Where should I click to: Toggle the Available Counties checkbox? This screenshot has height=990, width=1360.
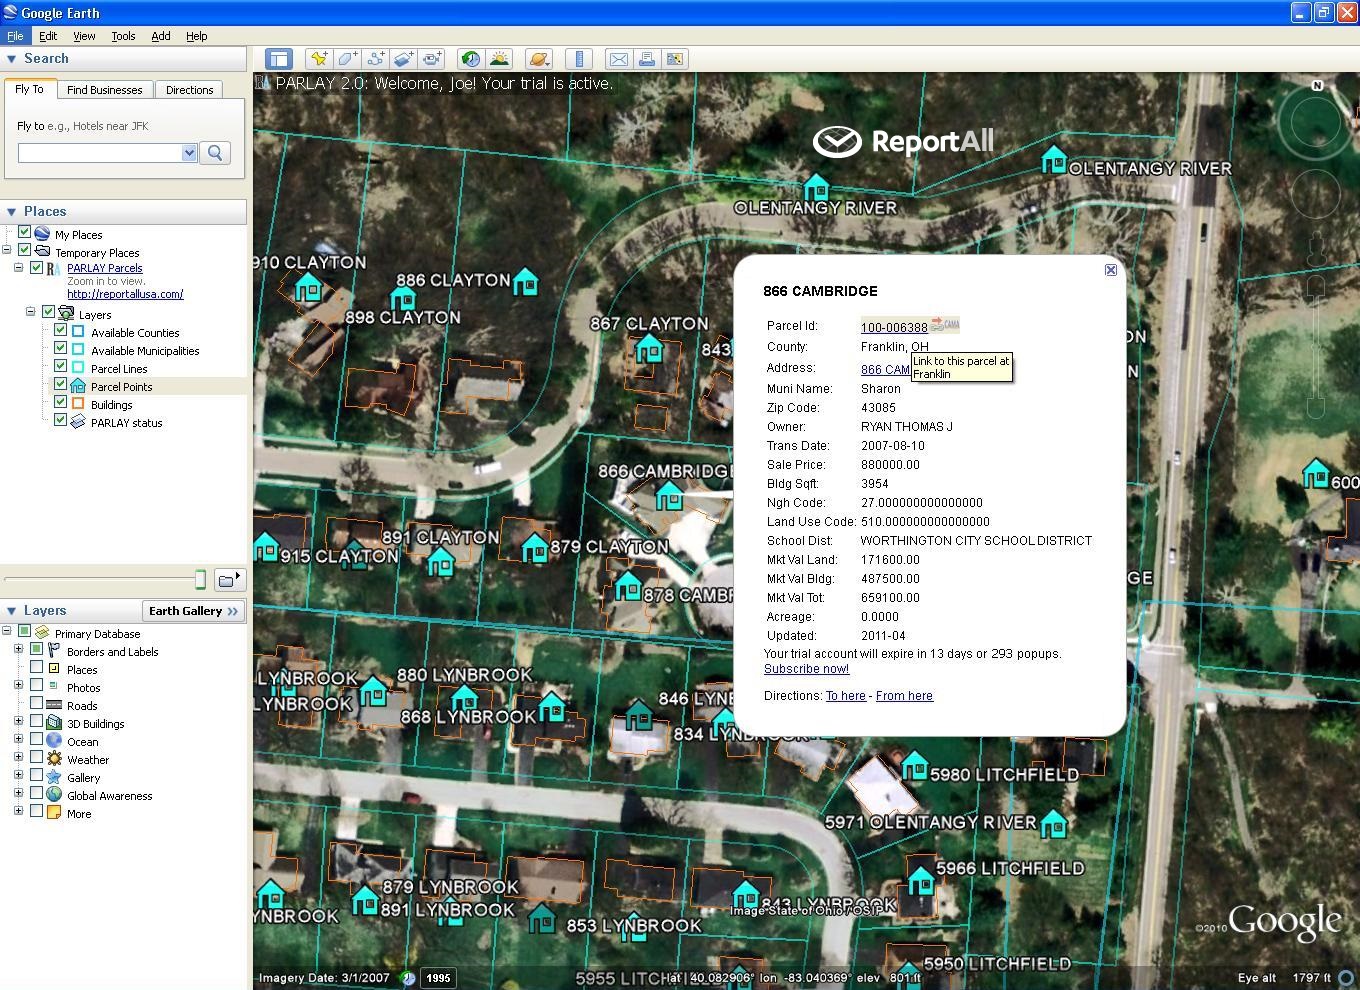[x=61, y=331]
